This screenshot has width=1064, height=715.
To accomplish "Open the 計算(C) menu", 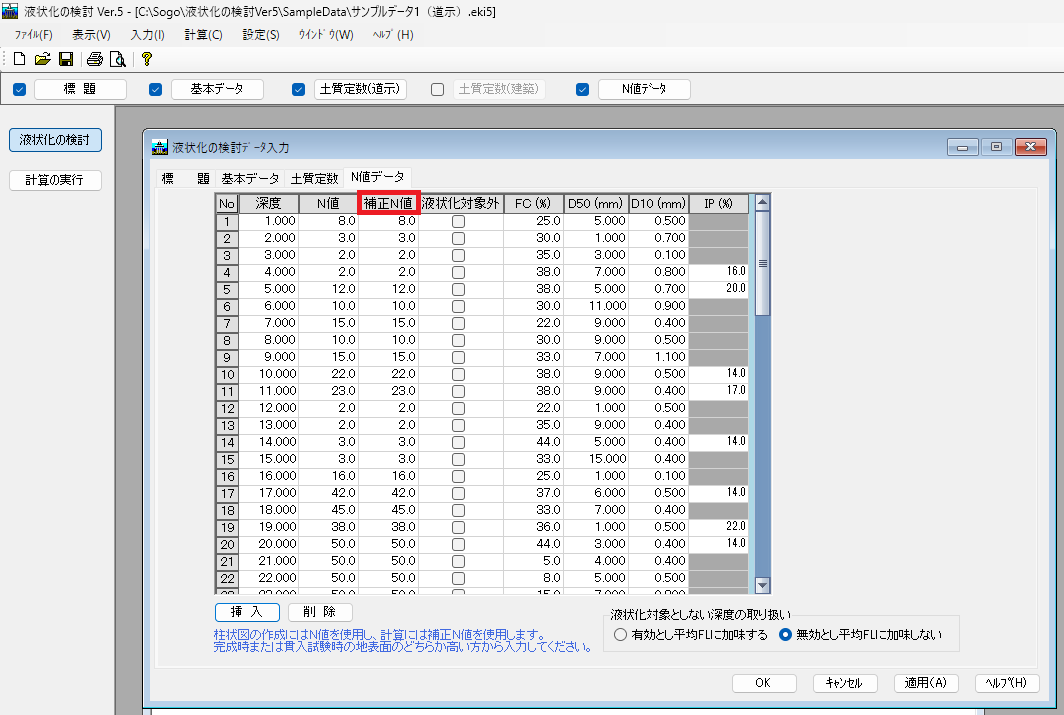I will point(204,35).
